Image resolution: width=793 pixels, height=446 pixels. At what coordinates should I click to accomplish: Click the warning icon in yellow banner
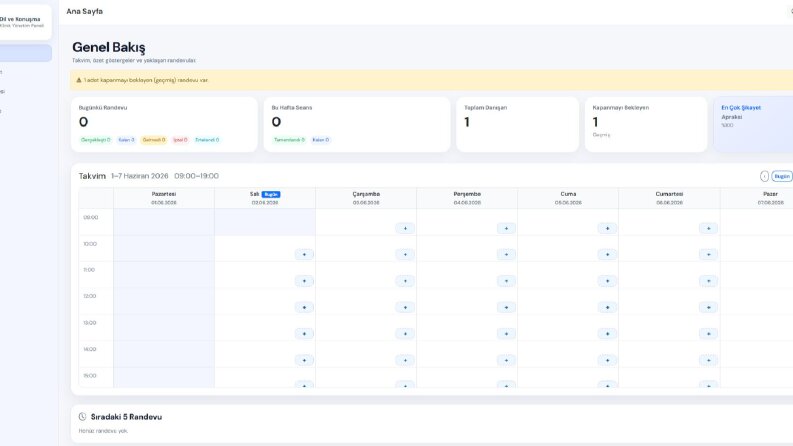click(78, 80)
